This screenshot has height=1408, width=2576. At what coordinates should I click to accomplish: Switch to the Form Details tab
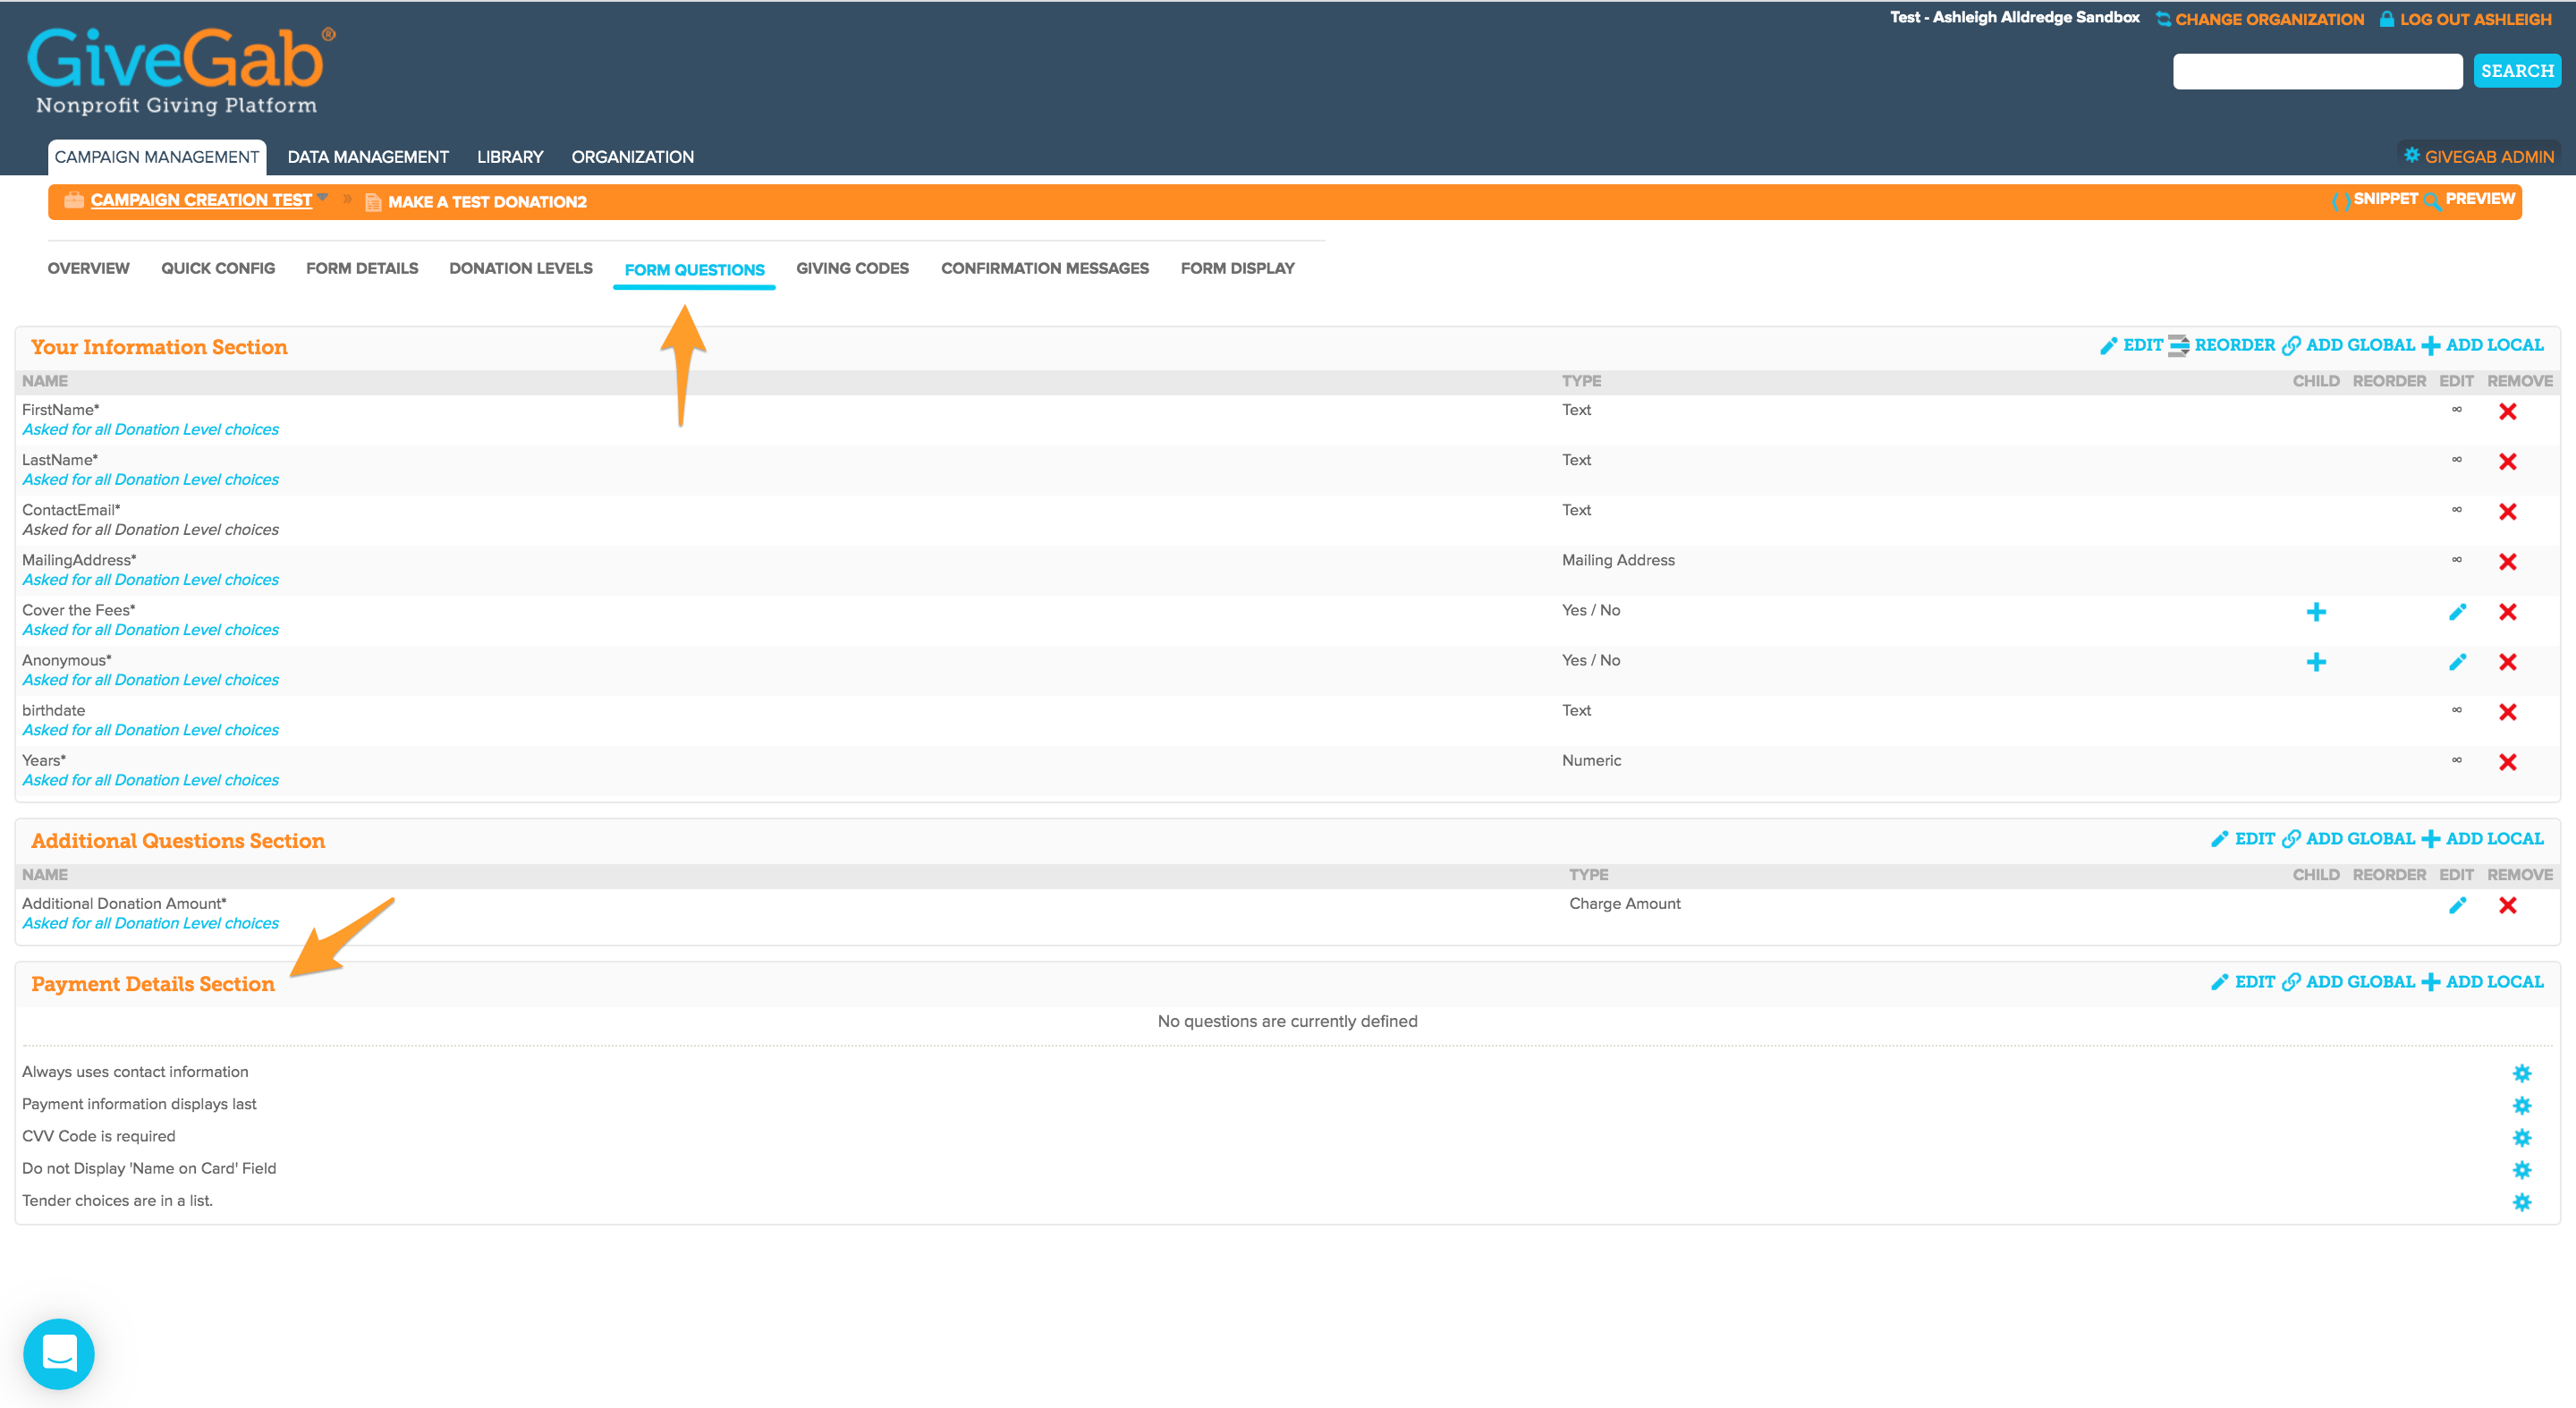362,268
